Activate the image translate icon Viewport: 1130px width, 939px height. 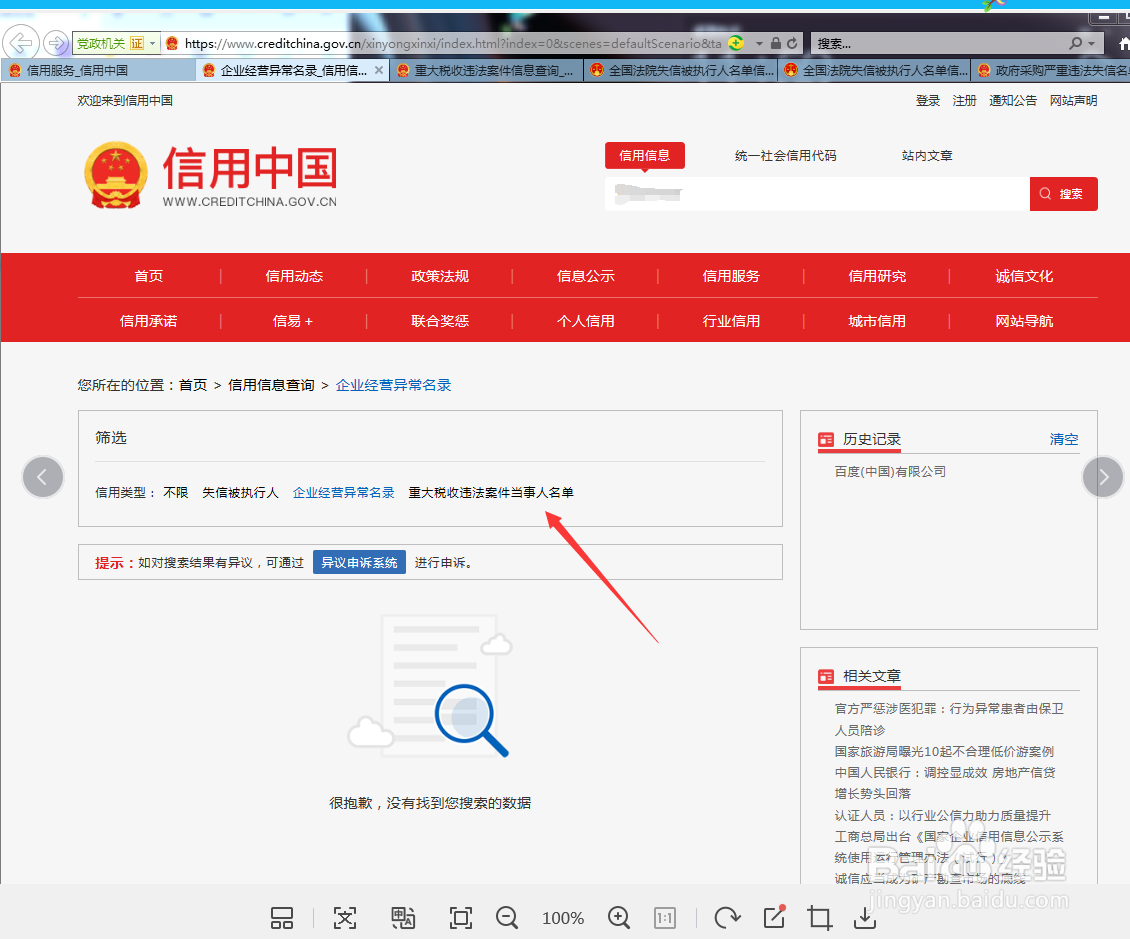[x=403, y=917]
